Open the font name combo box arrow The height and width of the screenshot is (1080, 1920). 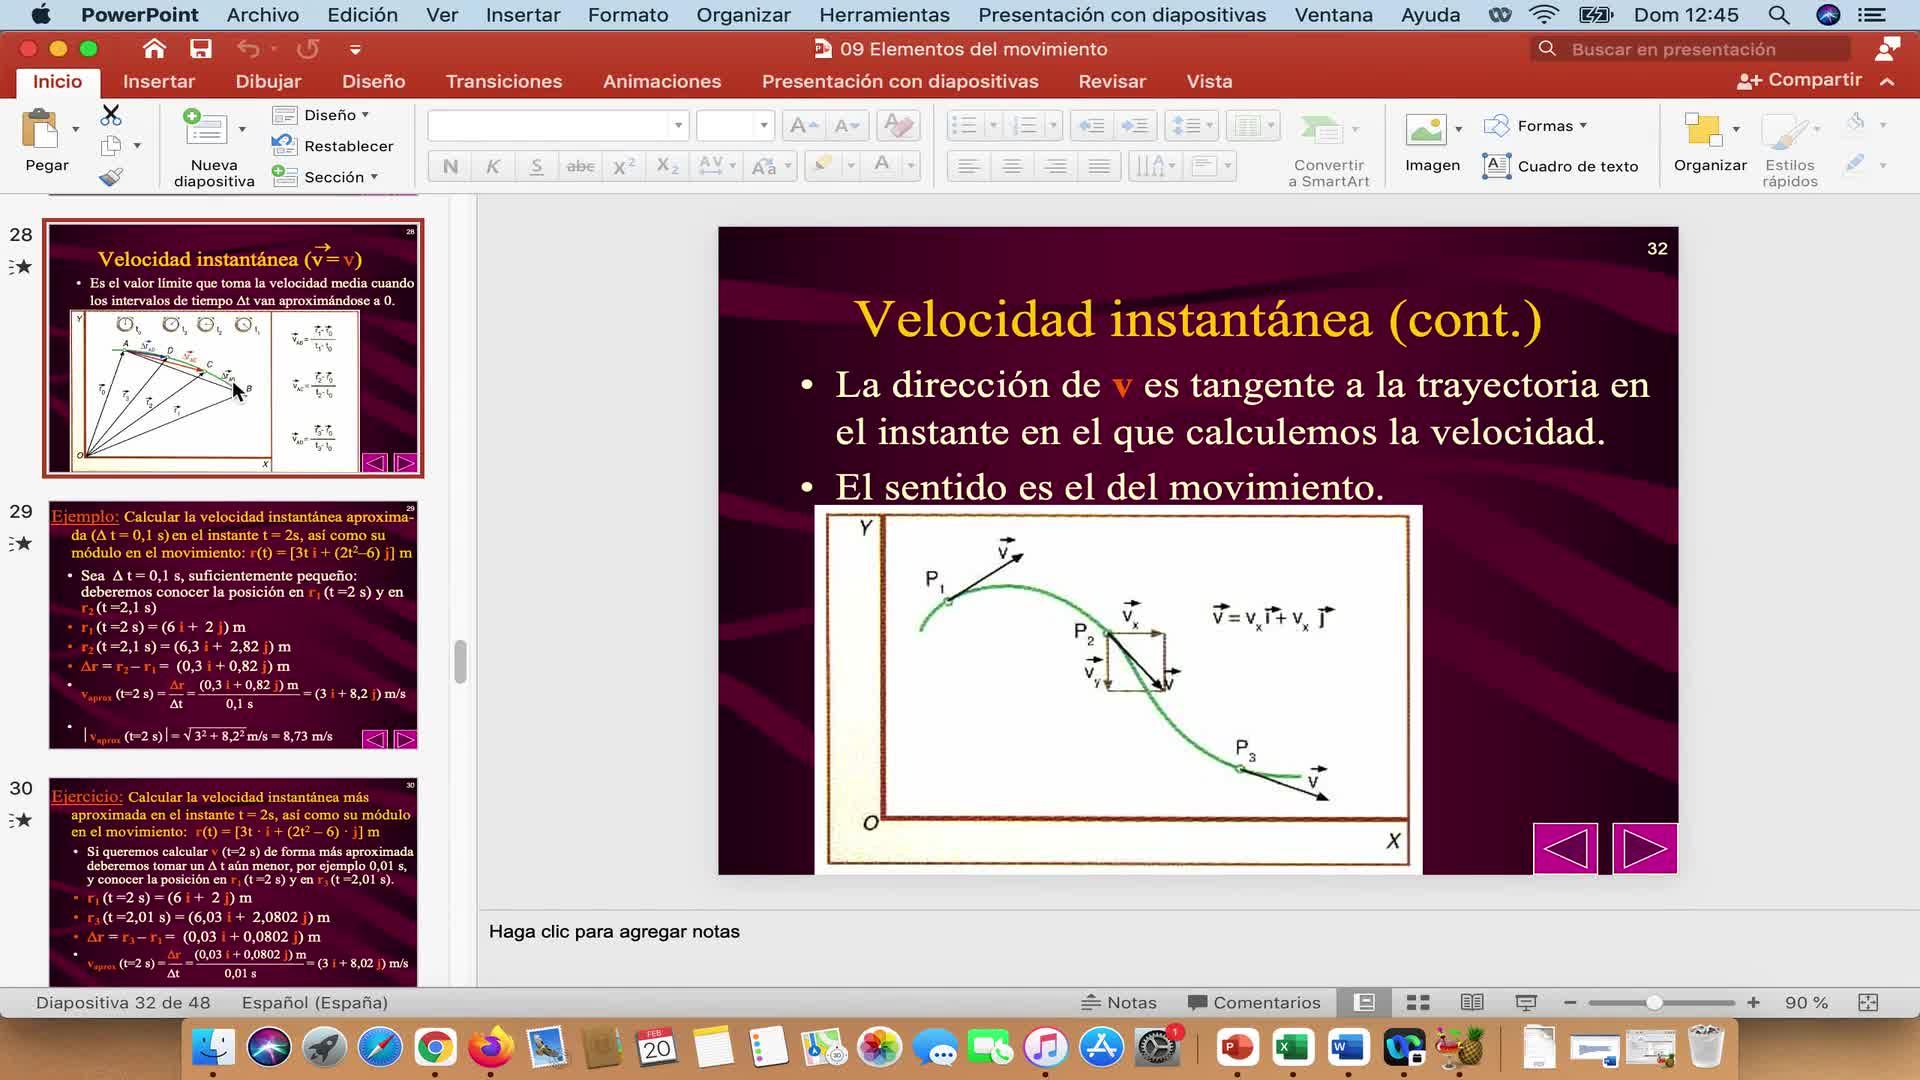tap(678, 125)
